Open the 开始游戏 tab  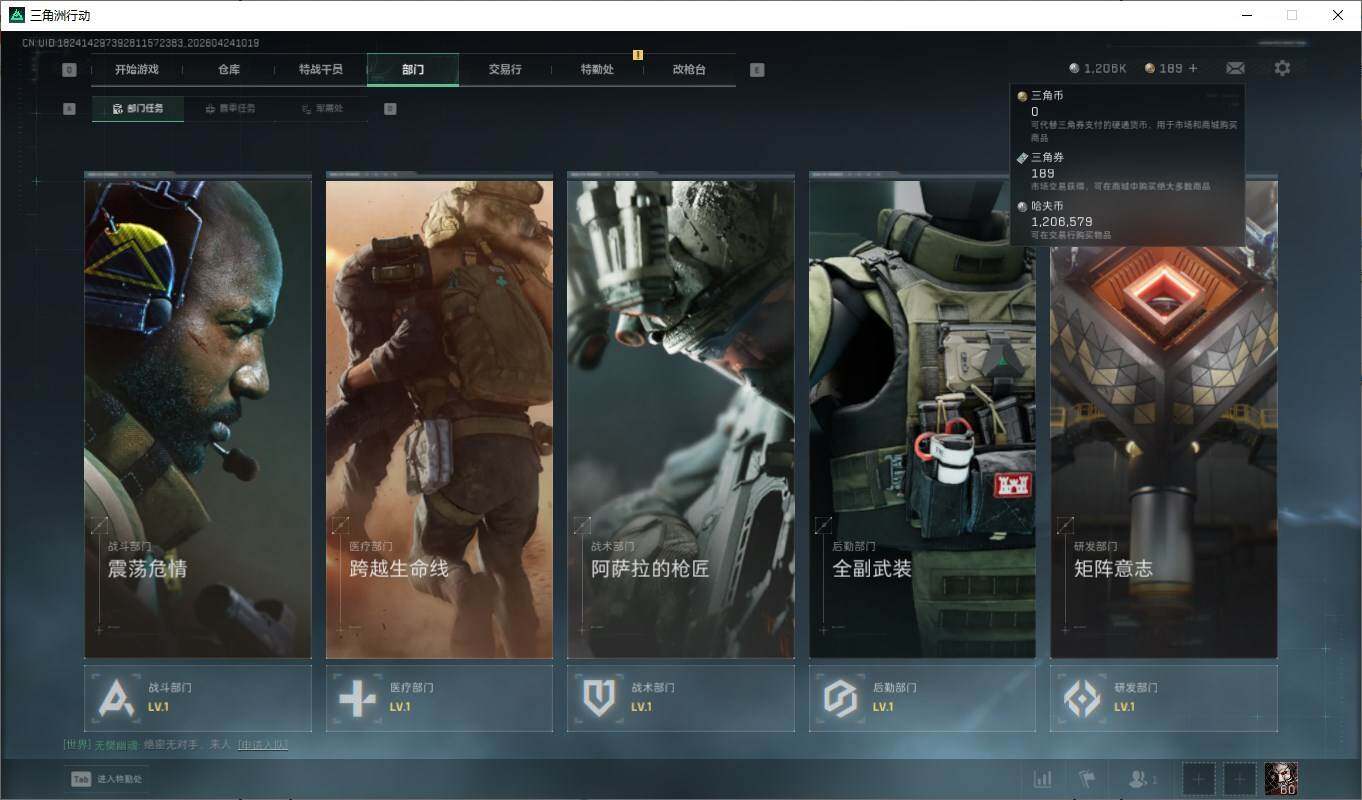(136, 69)
